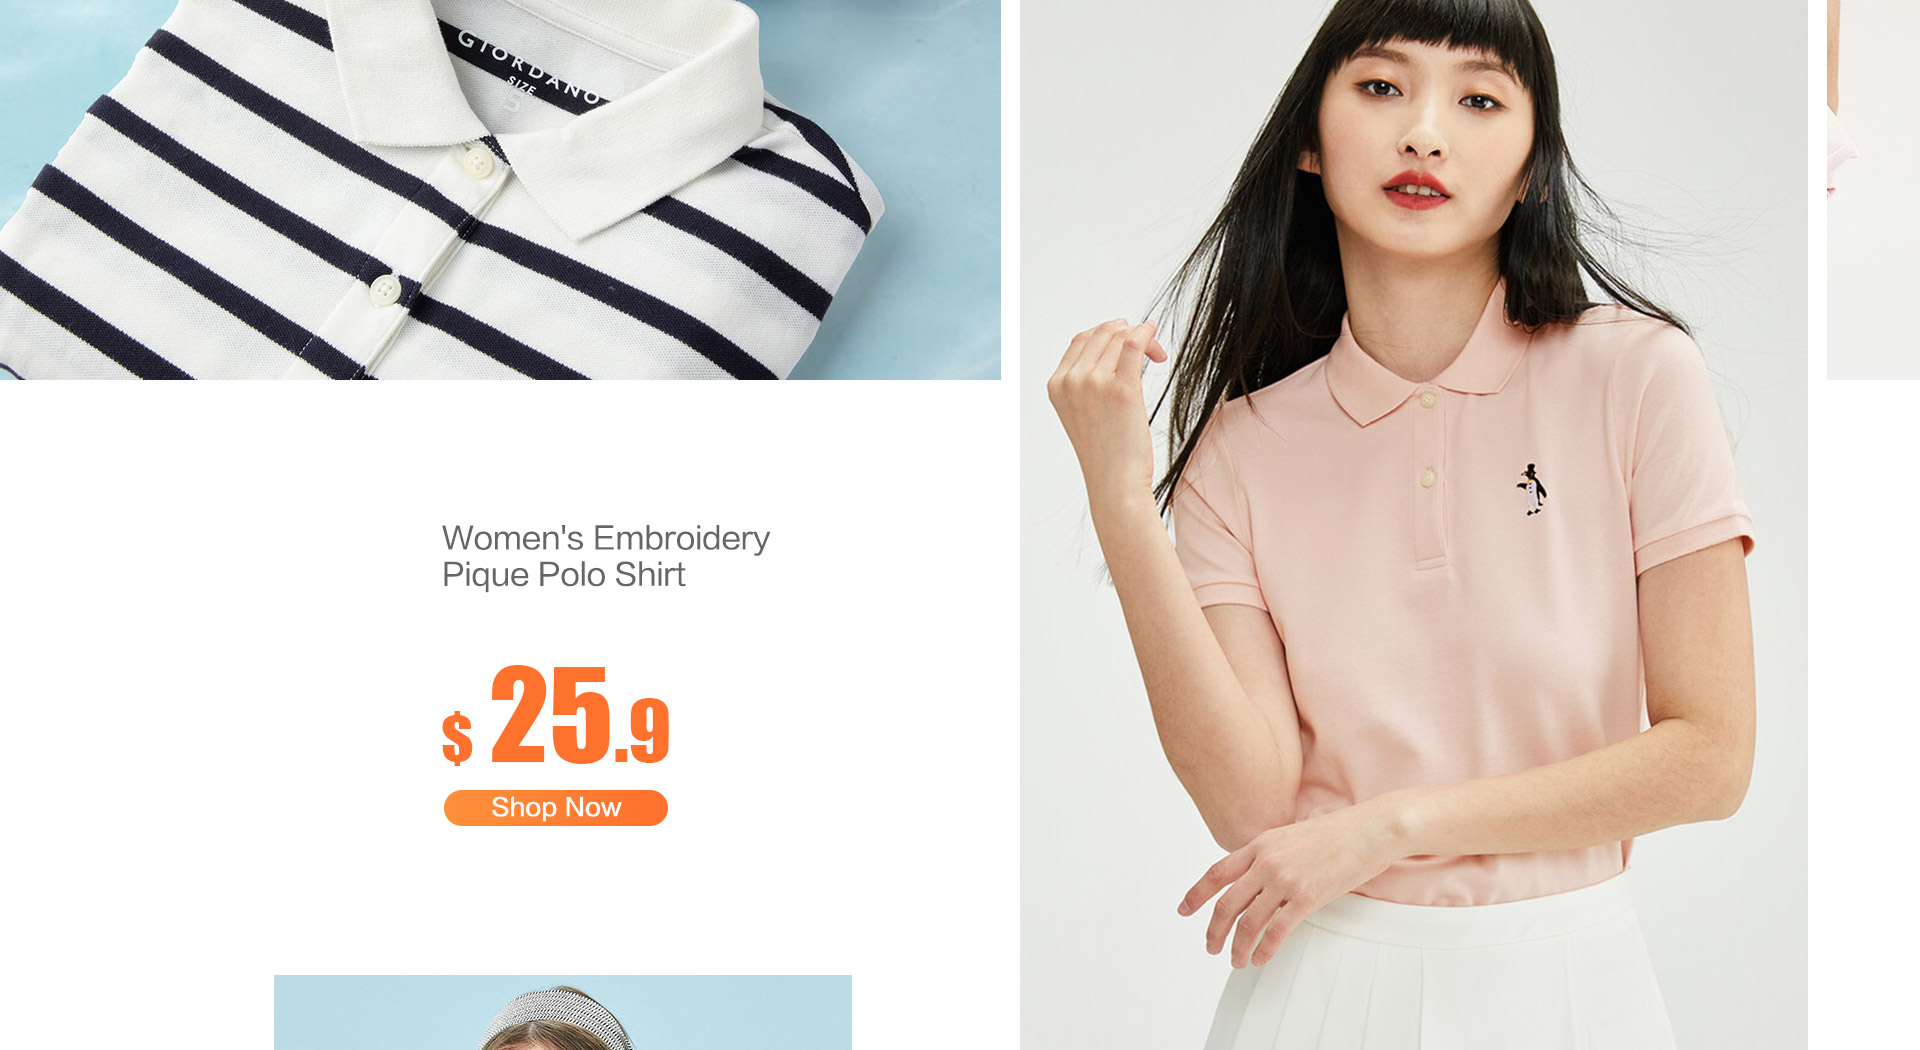Viewport: 1920px width, 1050px height.
Task: Click the model's face in the pink polo photo
Action: click(x=1425, y=120)
